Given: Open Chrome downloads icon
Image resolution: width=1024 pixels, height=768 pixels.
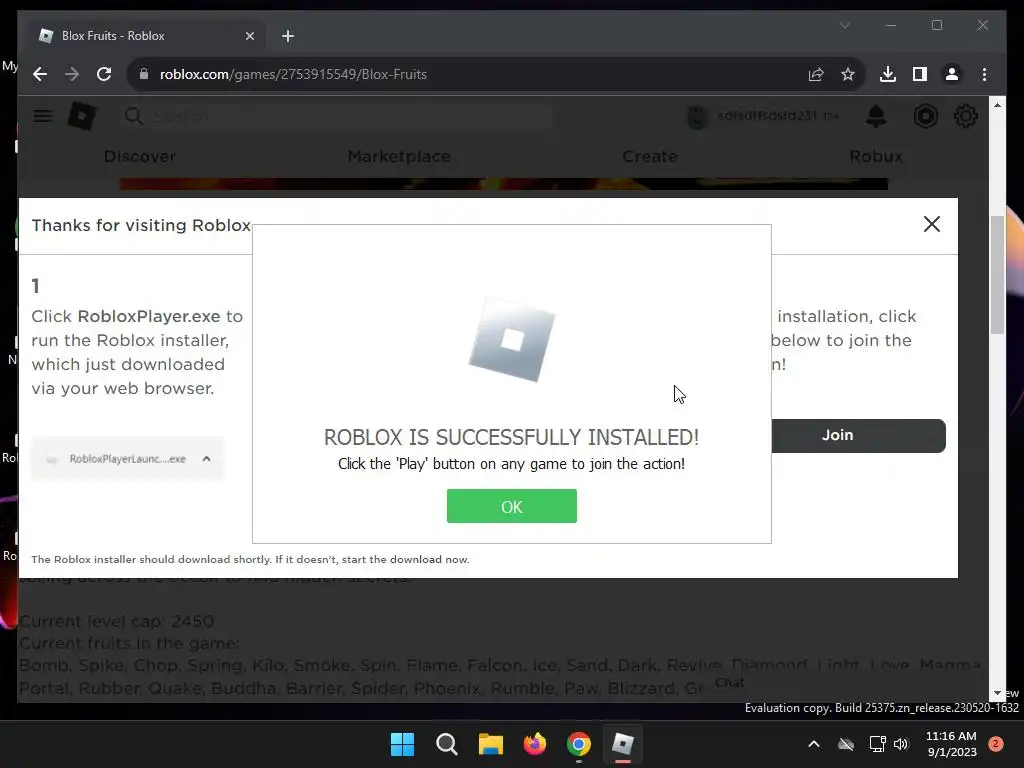Looking at the screenshot, I should coord(888,74).
